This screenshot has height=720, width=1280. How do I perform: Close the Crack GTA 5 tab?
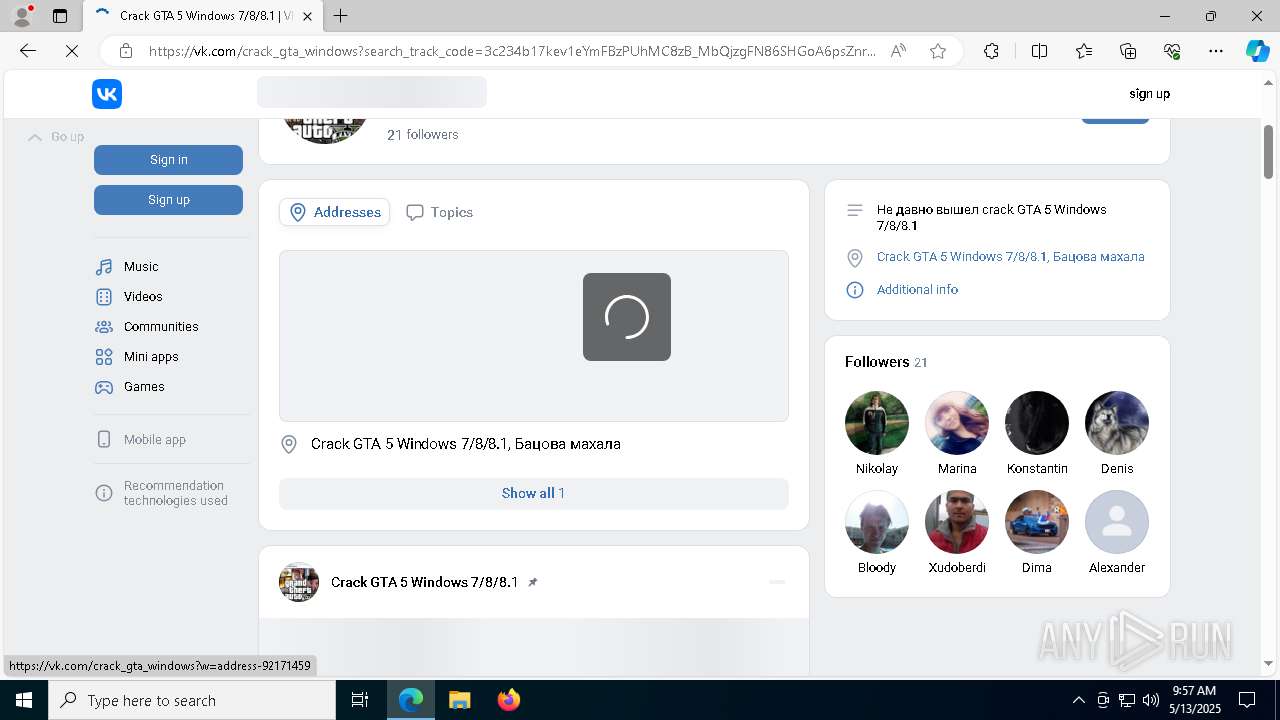[308, 16]
